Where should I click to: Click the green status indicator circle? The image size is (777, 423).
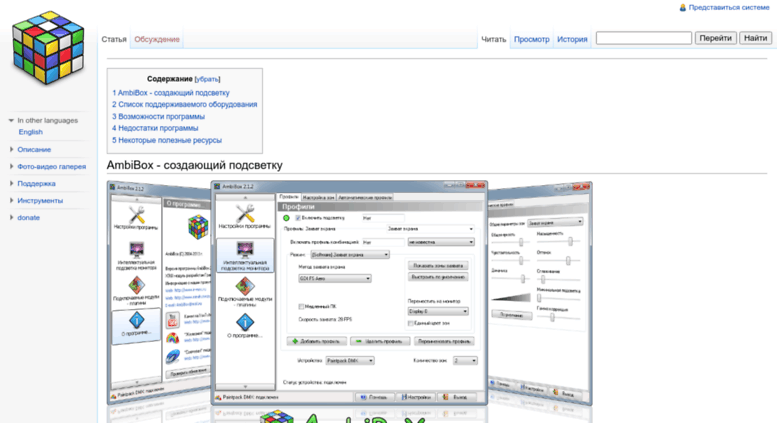[286, 218]
